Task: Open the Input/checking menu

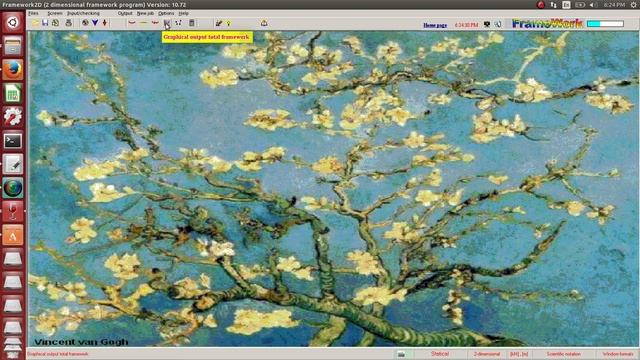Action: [x=83, y=13]
